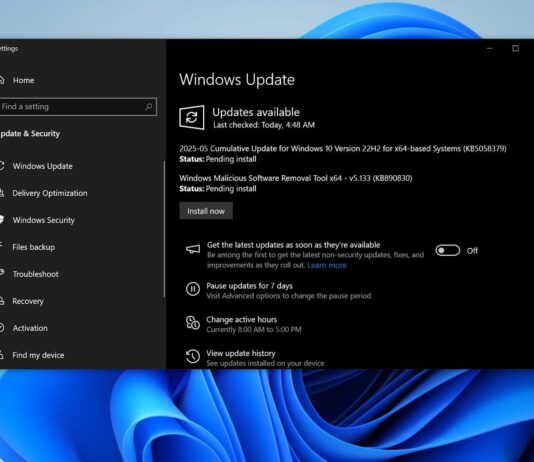Click the history icon for View update history
Viewport: 534px width, 462px height.
(x=193, y=356)
